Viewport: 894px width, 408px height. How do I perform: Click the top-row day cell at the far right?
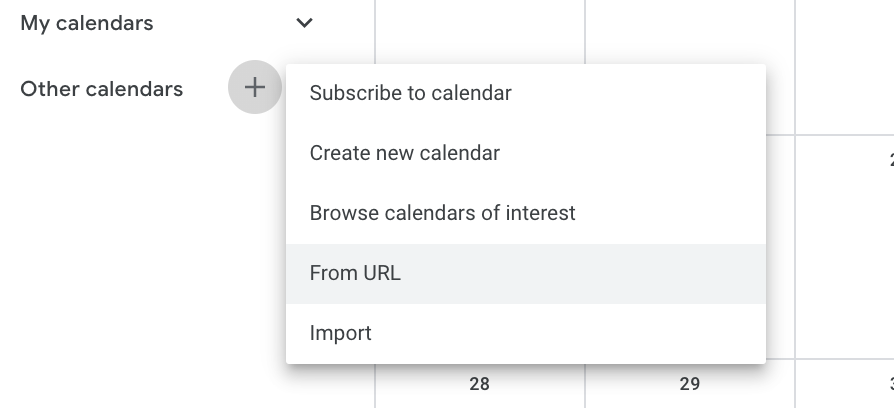845,60
